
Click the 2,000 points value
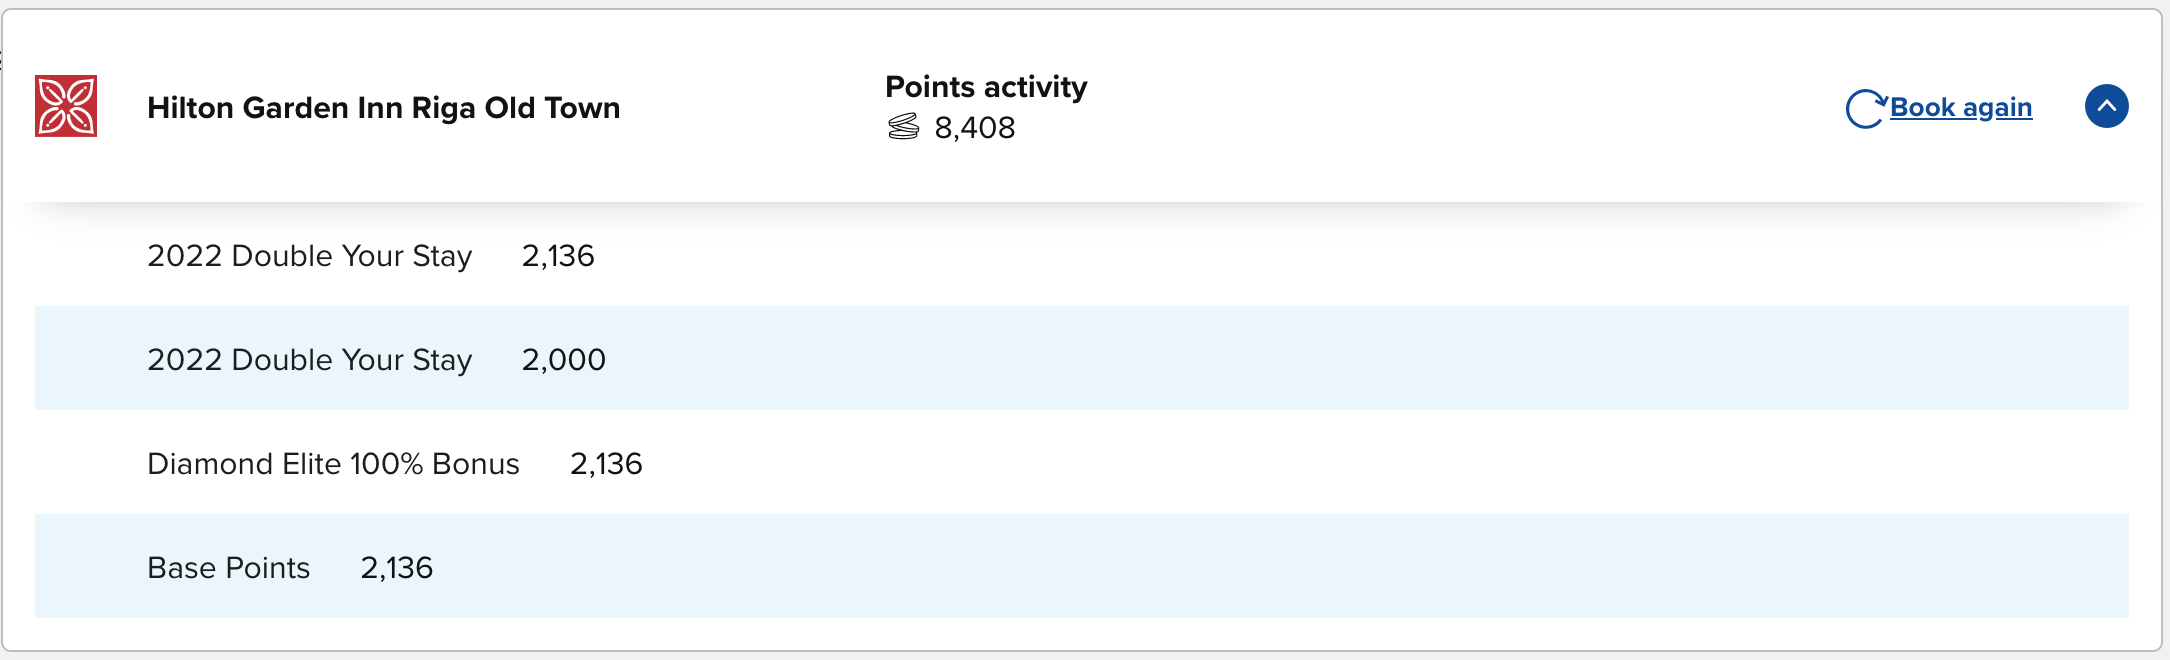[x=564, y=360]
